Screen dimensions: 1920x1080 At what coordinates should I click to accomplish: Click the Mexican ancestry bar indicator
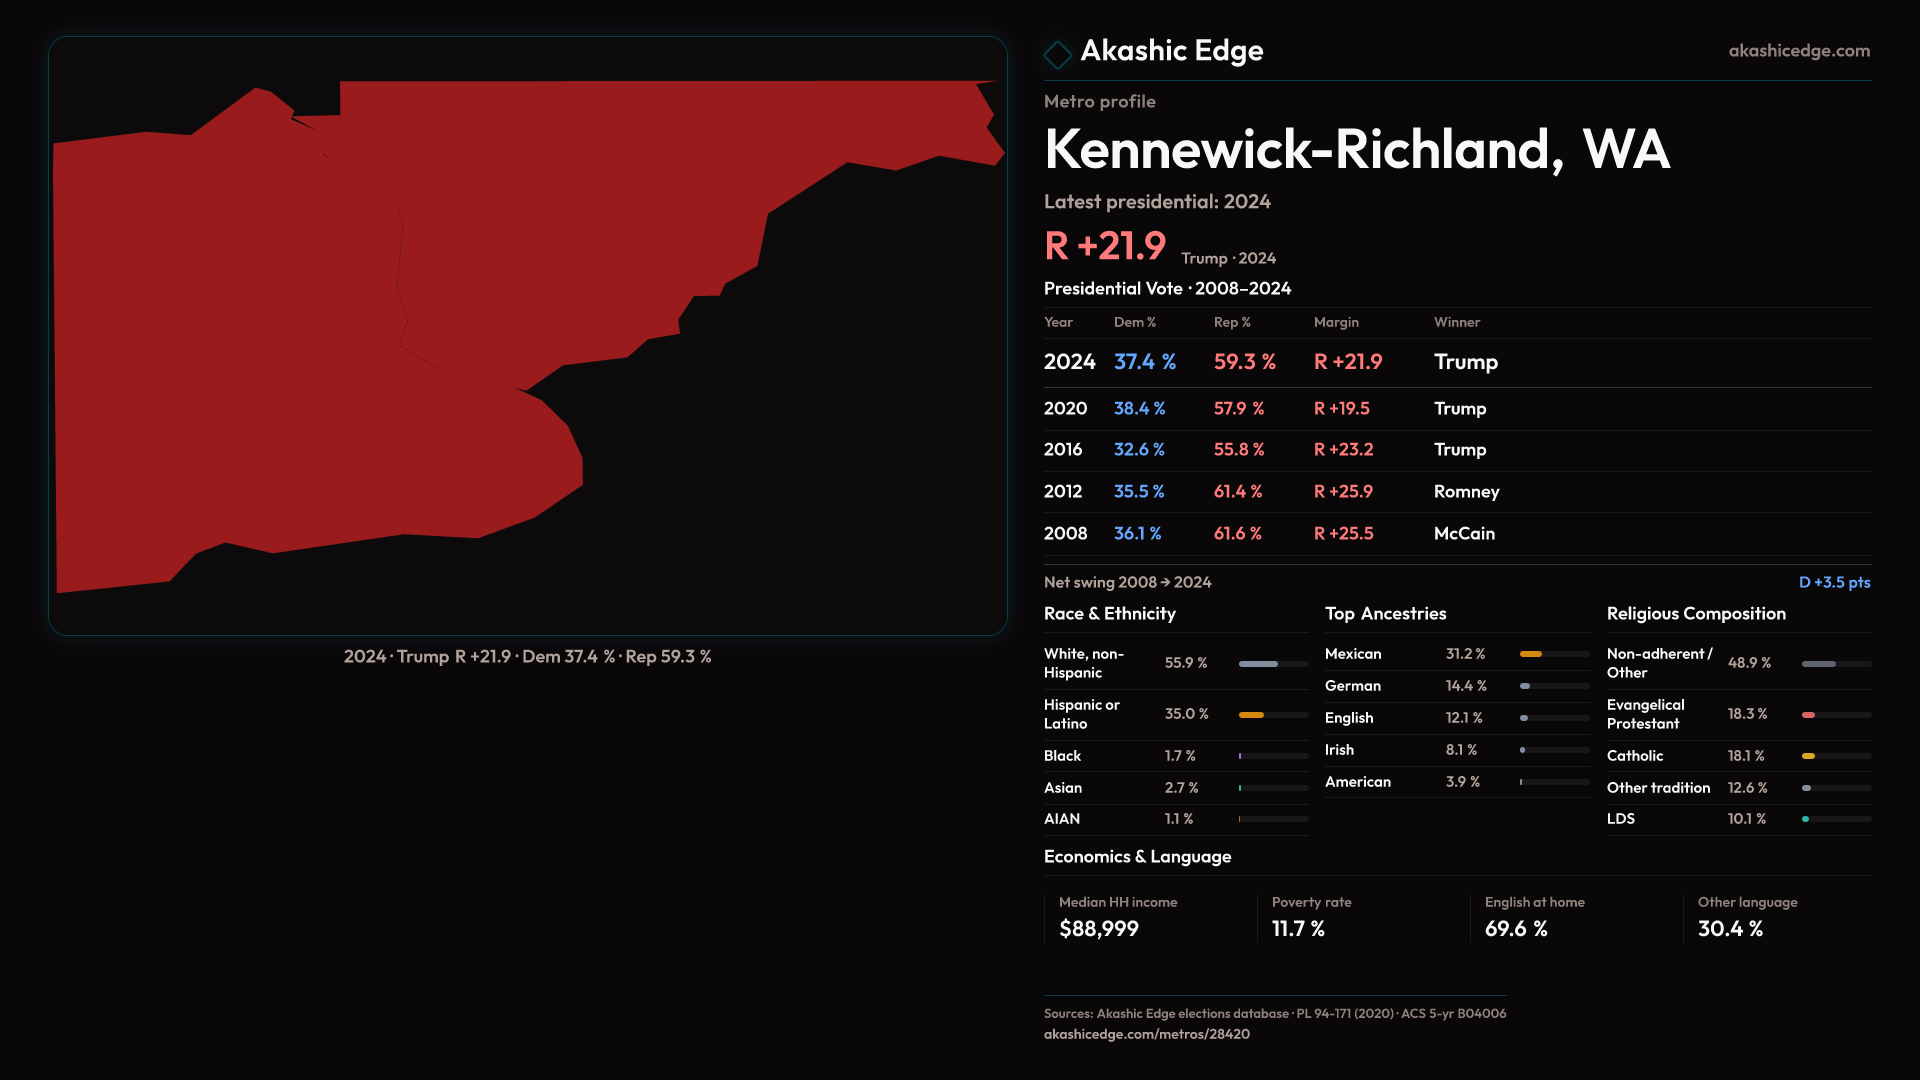(1530, 654)
